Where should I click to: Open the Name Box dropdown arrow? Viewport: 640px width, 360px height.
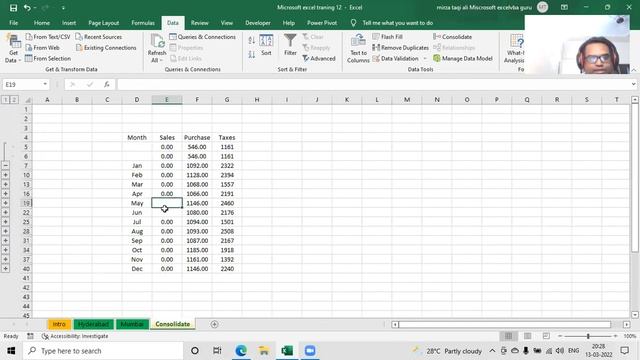[x=45, y=84]
